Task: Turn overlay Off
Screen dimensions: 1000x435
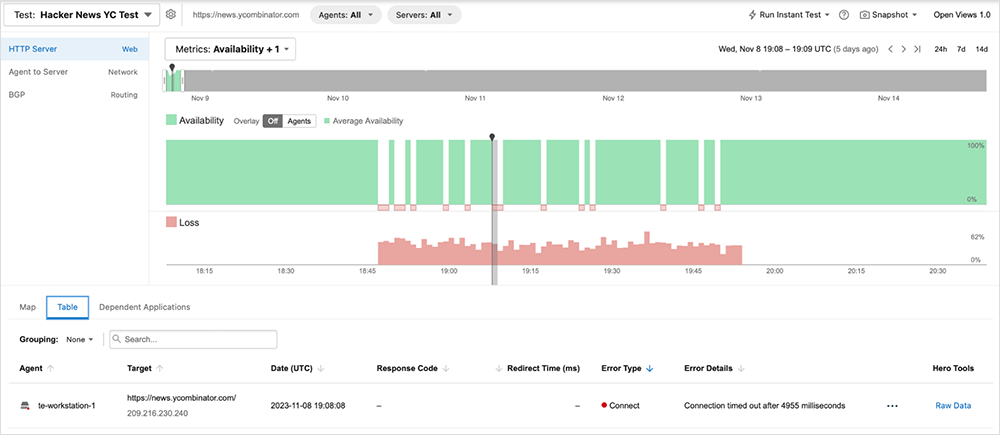Action: click(x=272, y=121)
